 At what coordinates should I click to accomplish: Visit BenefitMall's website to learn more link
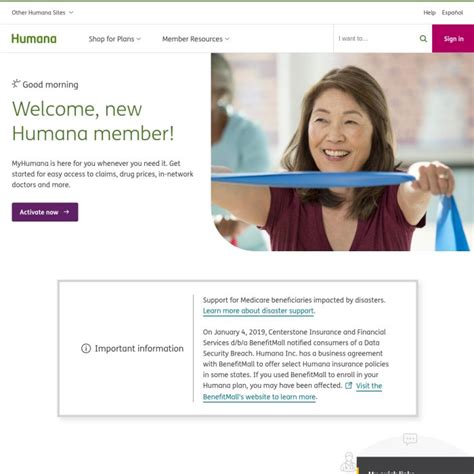(x=292, y=391)
